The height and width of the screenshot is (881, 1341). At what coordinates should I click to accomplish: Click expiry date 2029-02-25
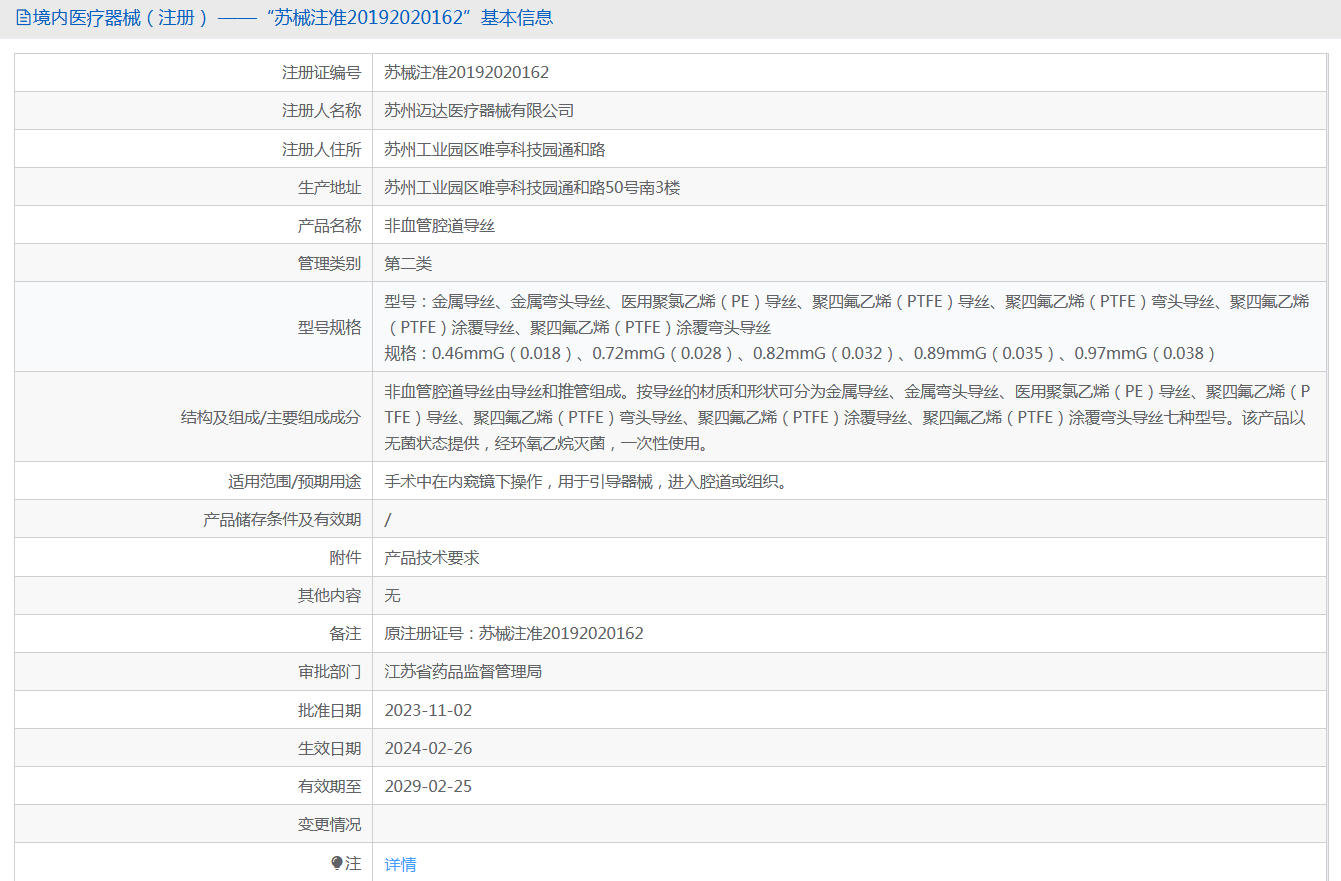point(428,786)
